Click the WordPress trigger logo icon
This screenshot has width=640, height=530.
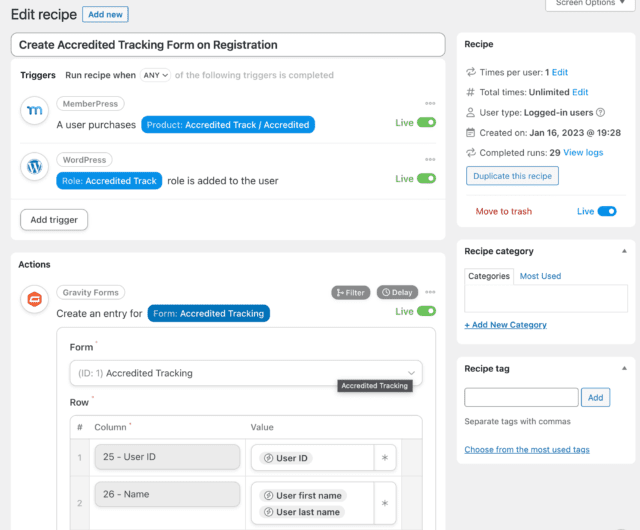pos(35,169)
